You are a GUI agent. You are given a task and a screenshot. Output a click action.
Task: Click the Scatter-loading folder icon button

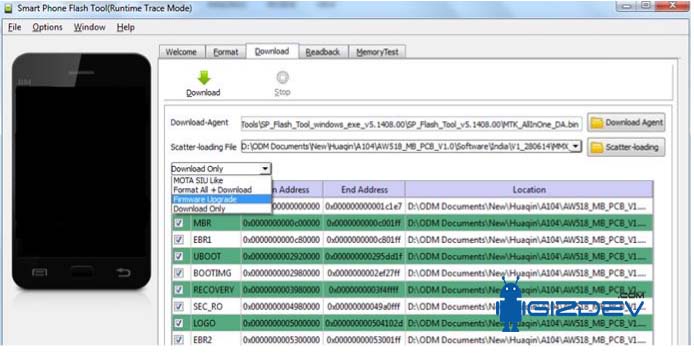(x=626, y=147)
